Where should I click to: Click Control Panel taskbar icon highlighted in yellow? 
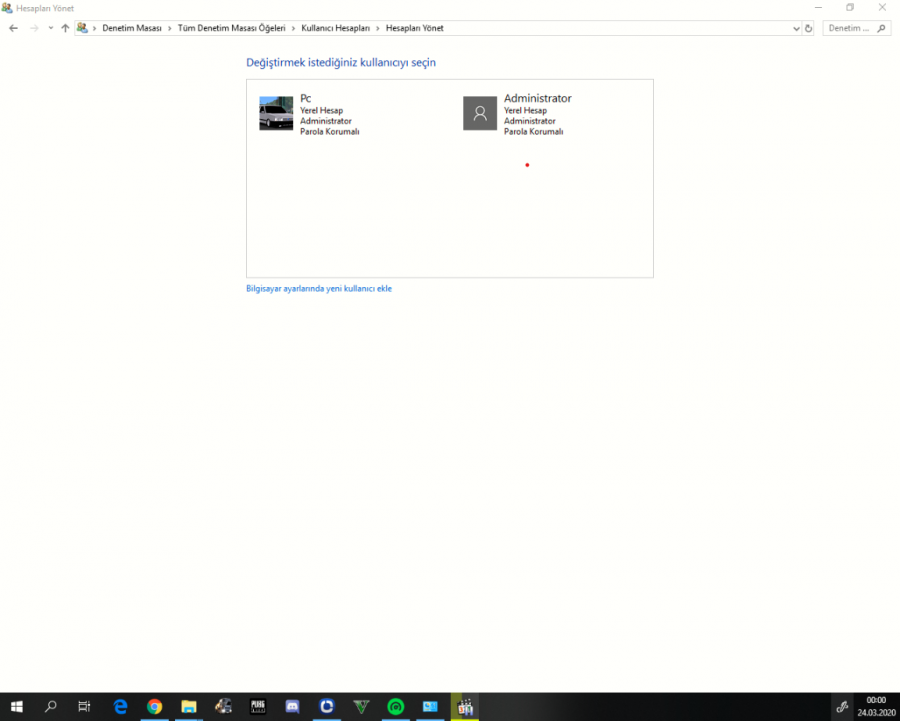point(465,707)
